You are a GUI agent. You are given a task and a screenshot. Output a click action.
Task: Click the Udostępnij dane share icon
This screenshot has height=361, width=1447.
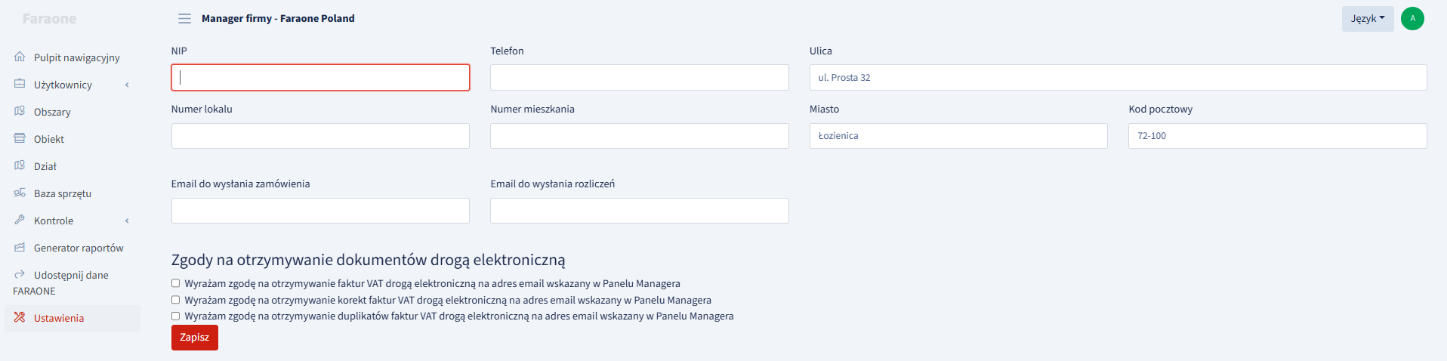[x=20, y=274]
